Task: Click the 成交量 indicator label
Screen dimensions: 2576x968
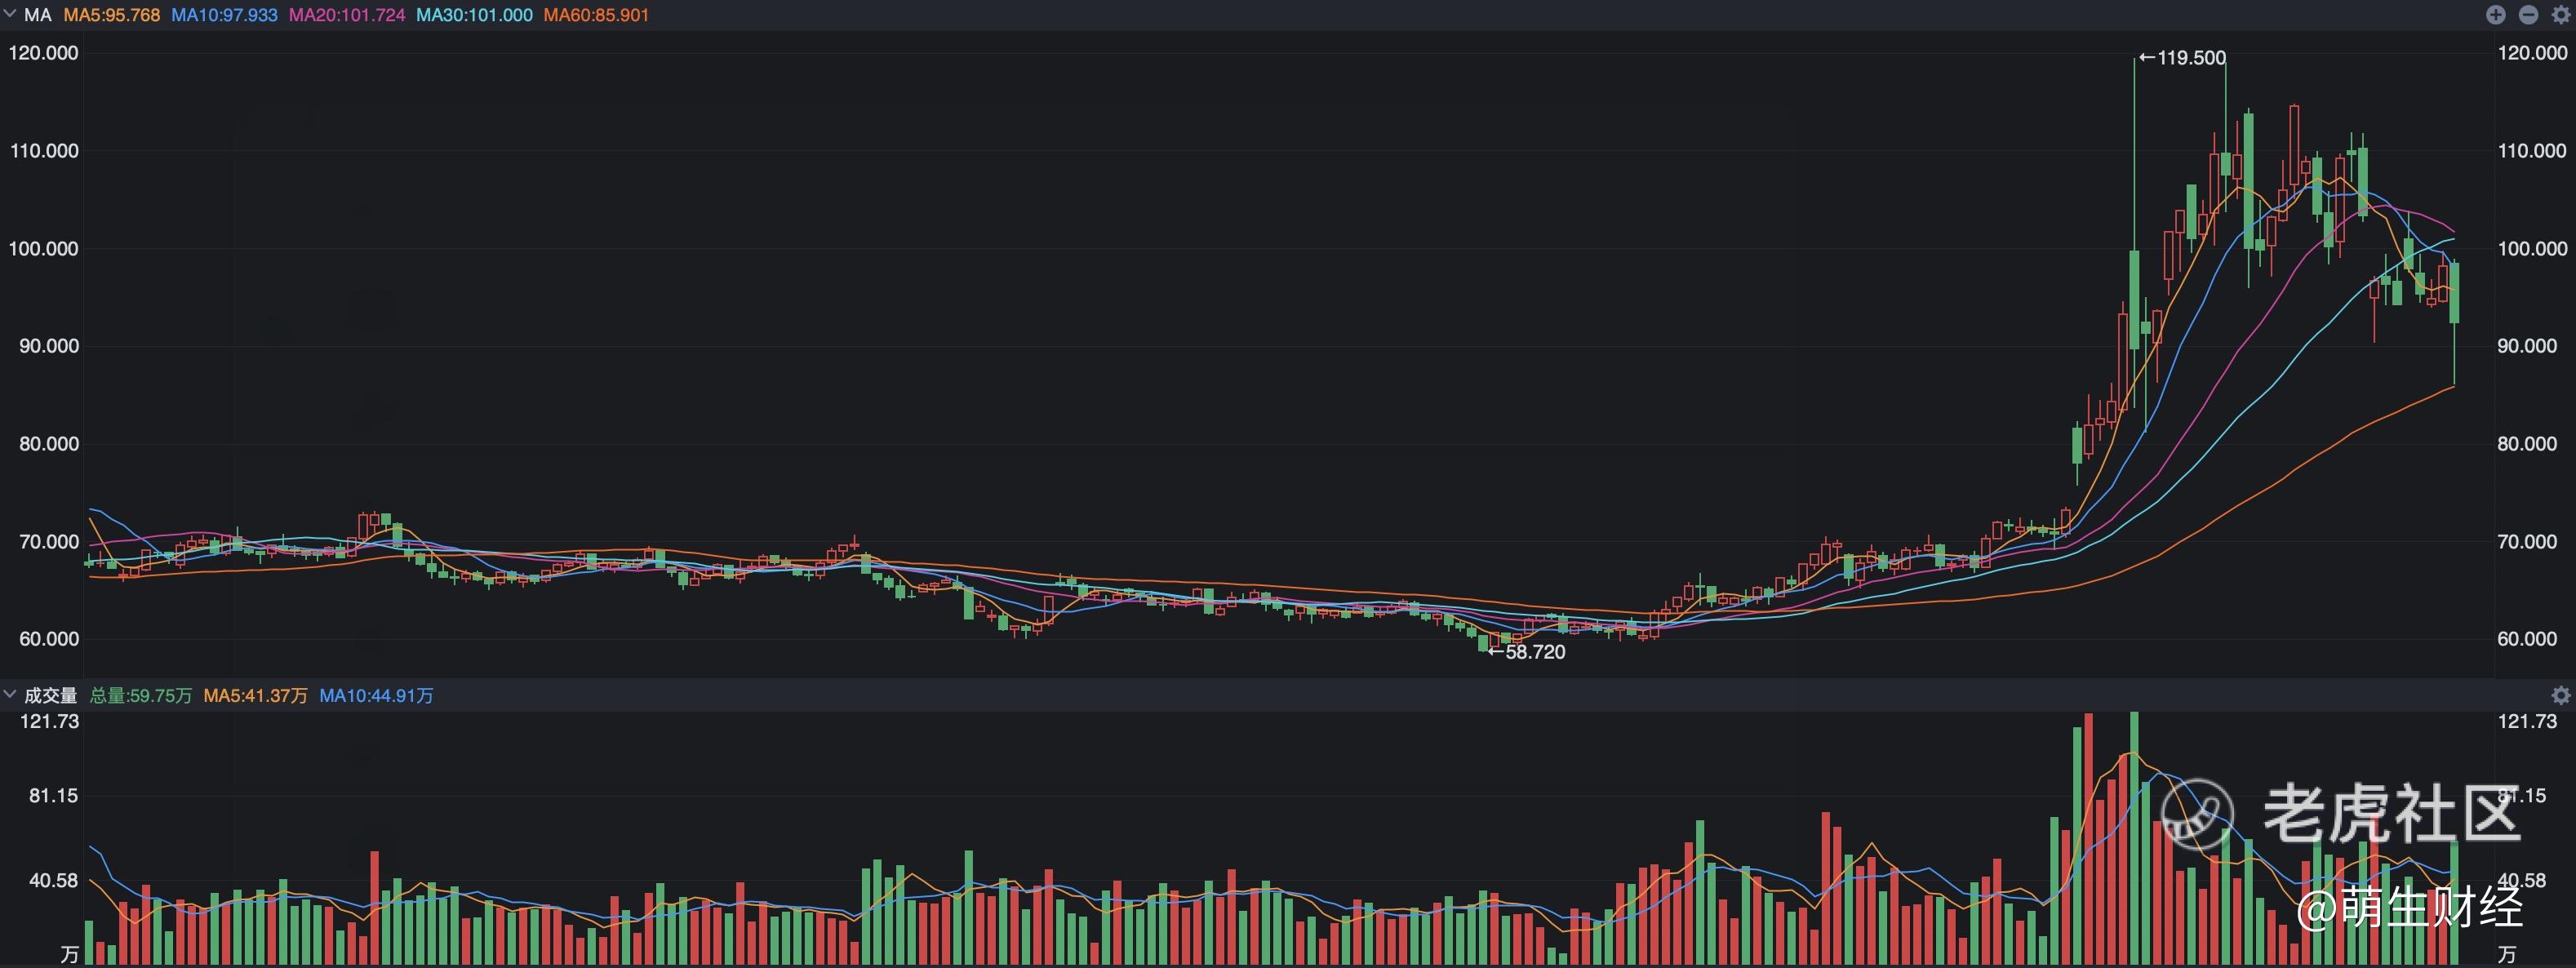Action: point(50,695)
